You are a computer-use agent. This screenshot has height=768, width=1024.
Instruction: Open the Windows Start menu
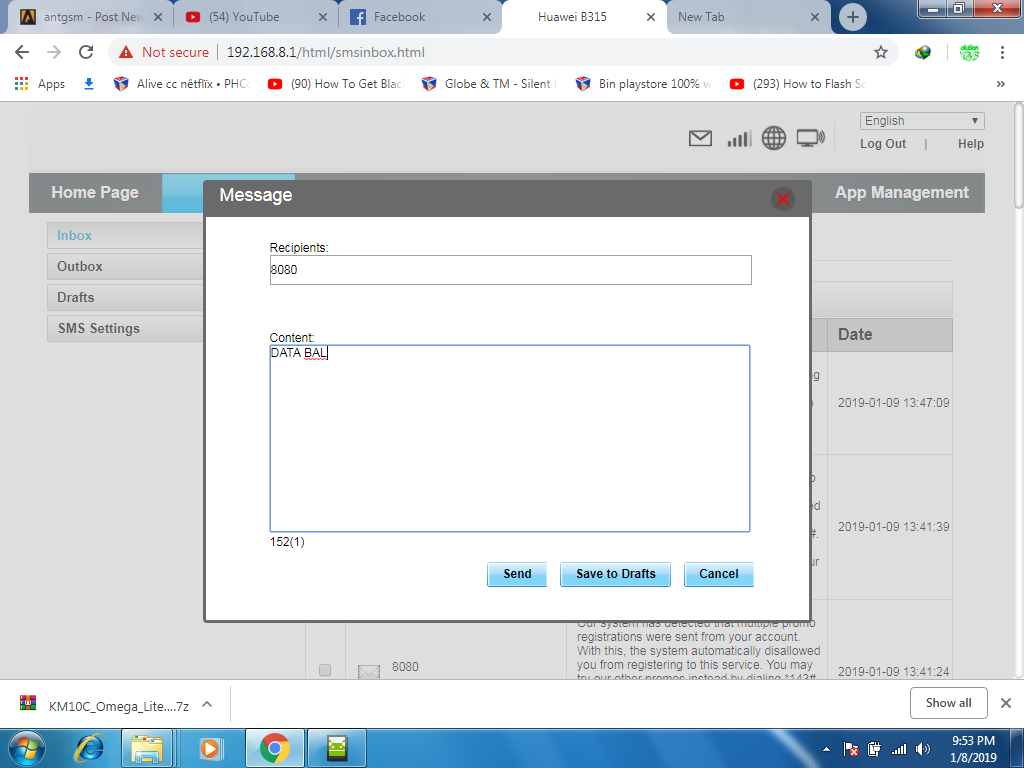point(26,748)
